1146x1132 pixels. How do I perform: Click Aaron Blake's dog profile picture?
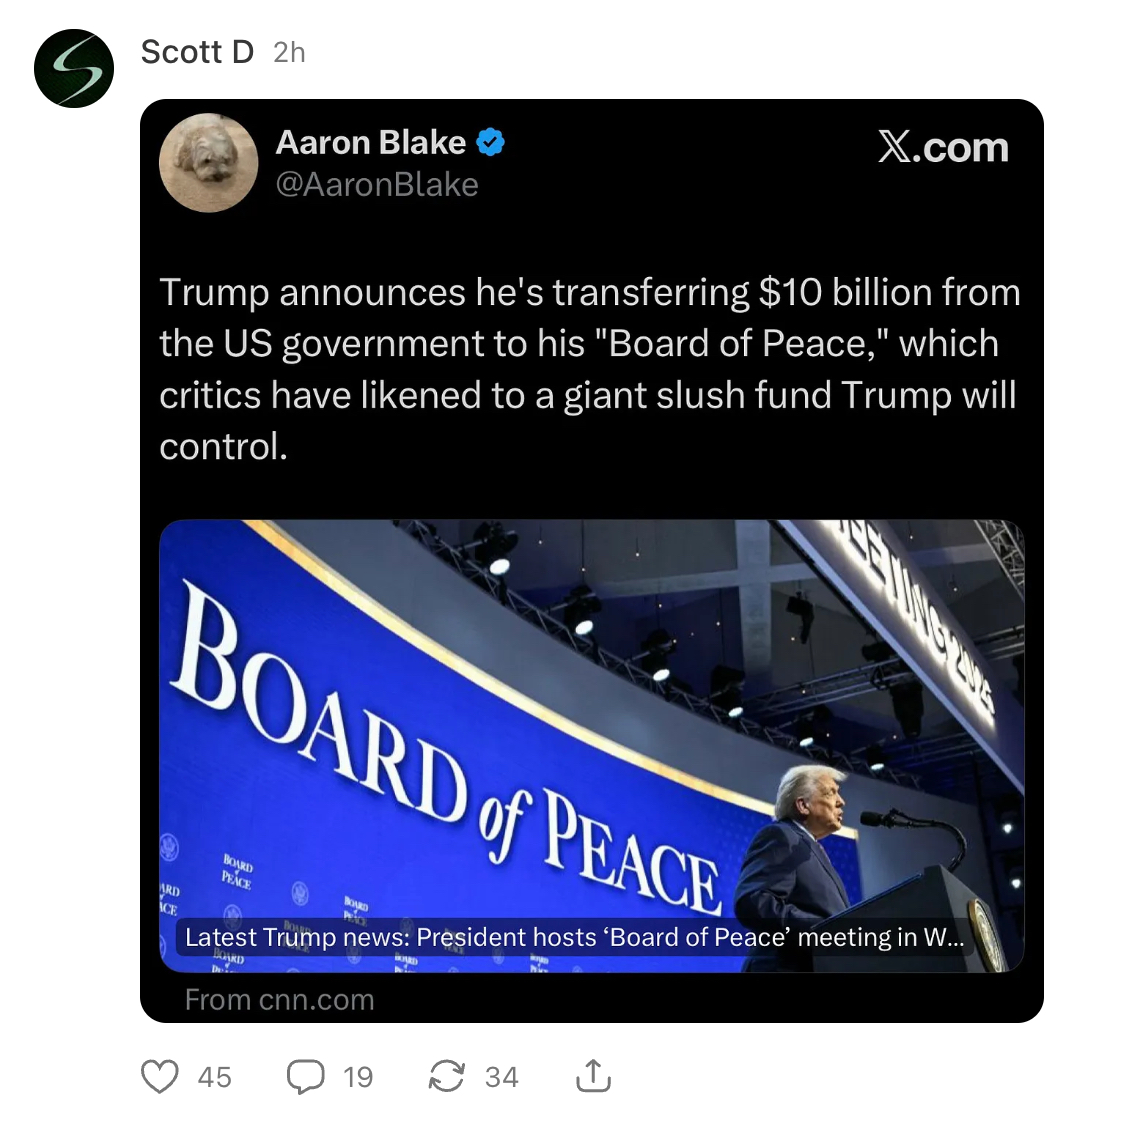[209, 162]
